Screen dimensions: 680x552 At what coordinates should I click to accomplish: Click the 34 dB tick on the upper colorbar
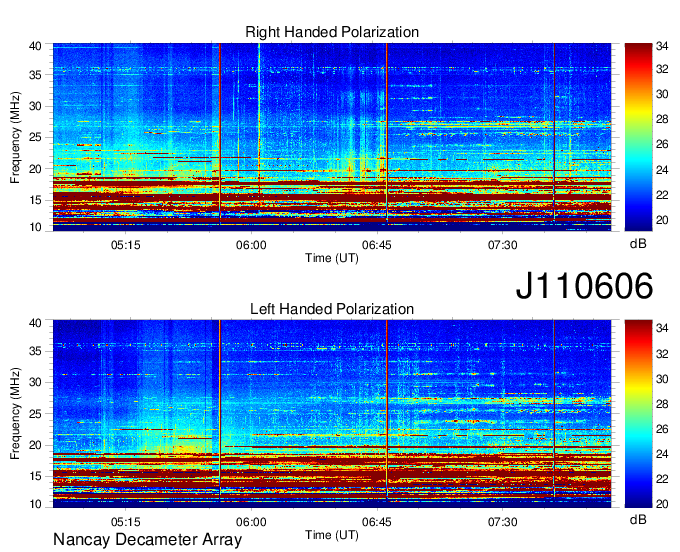pyautogui.click(x=662, y=46)
